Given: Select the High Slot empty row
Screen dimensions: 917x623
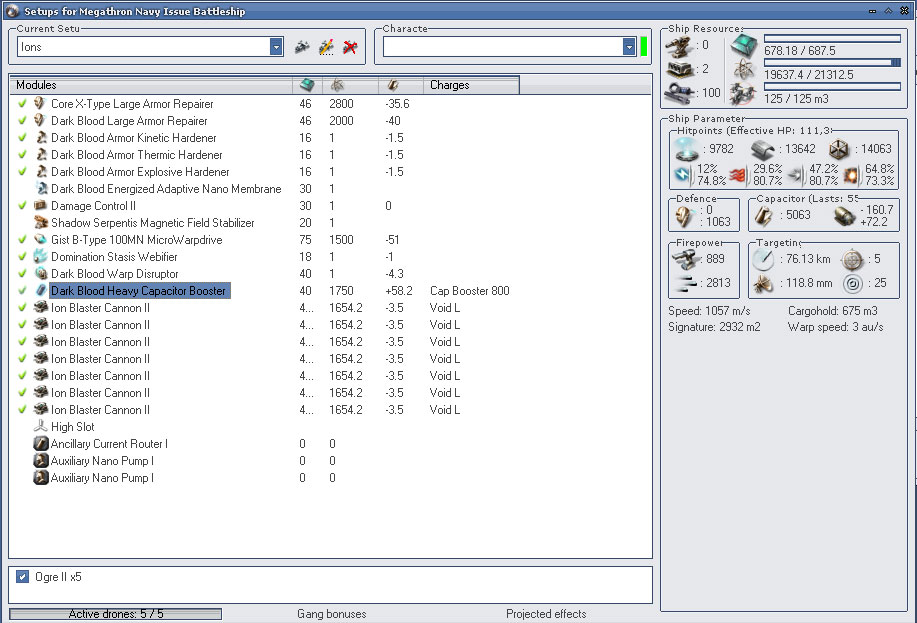Looking at the screenshot, I should (330, 427).
